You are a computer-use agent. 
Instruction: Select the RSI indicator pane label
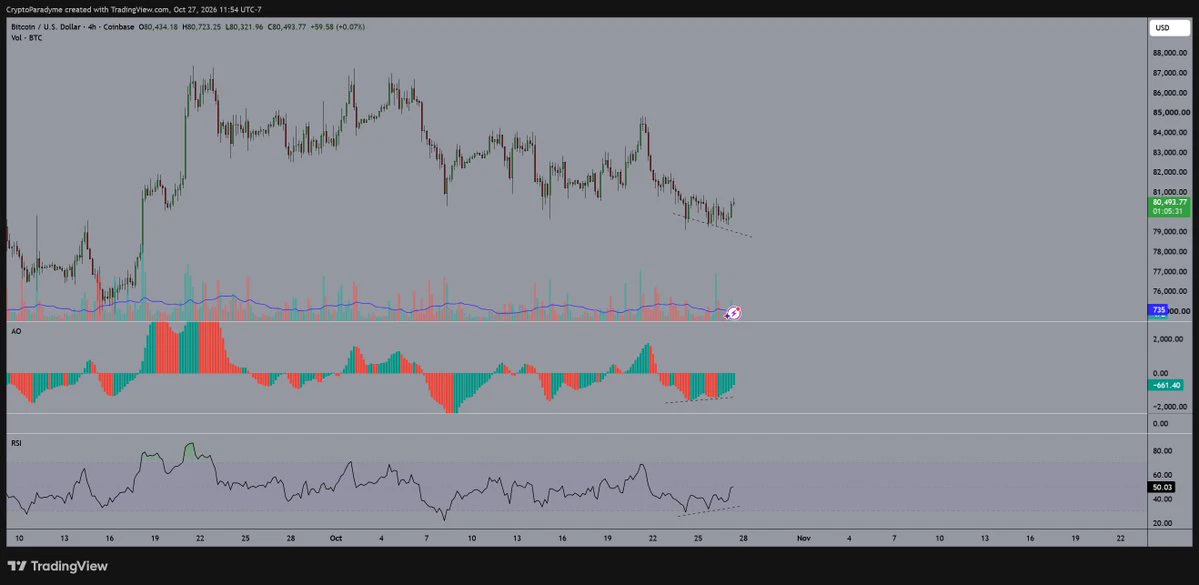15,443
